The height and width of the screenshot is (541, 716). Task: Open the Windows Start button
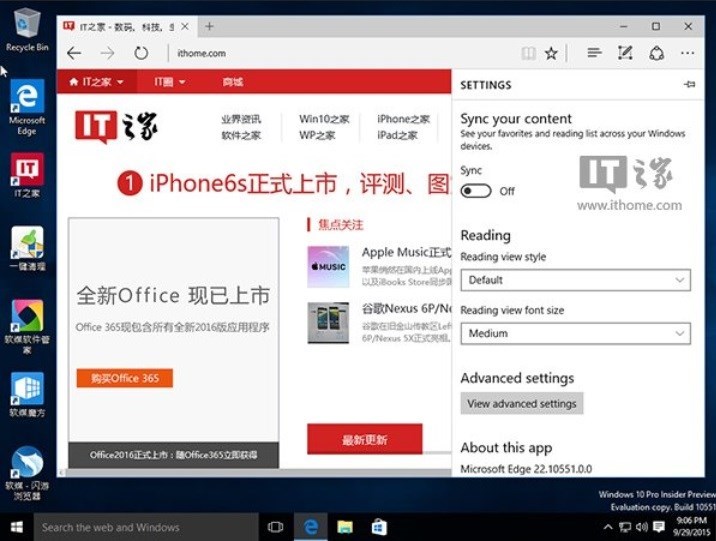(16, 527)
